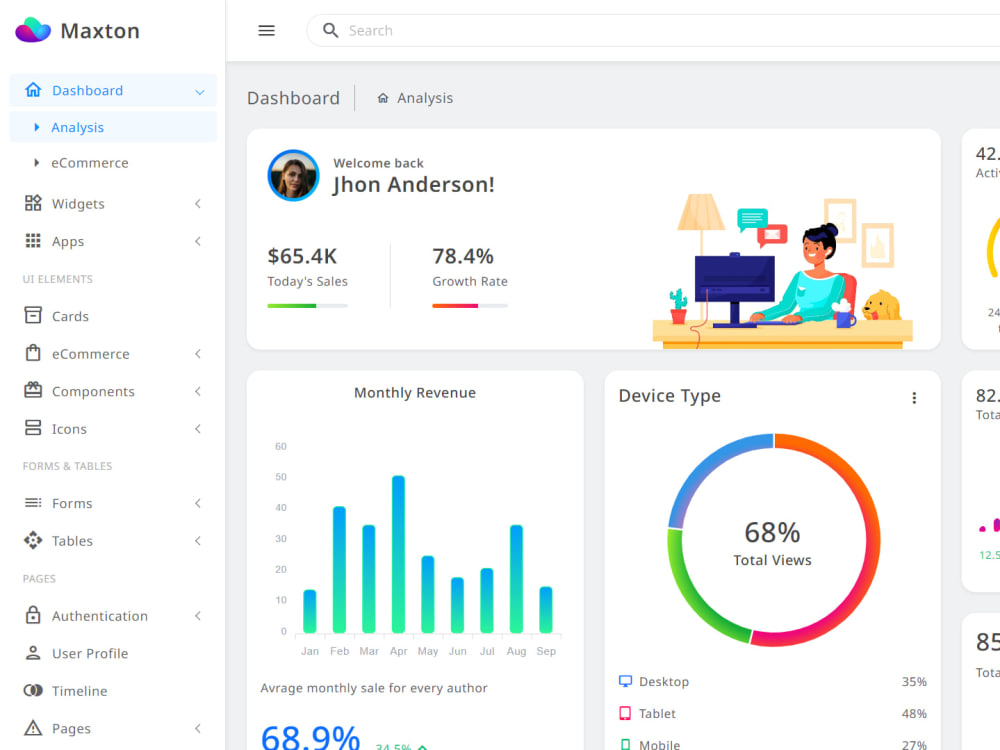
Task: Open the Cards menu item
Action: [113, 316]
